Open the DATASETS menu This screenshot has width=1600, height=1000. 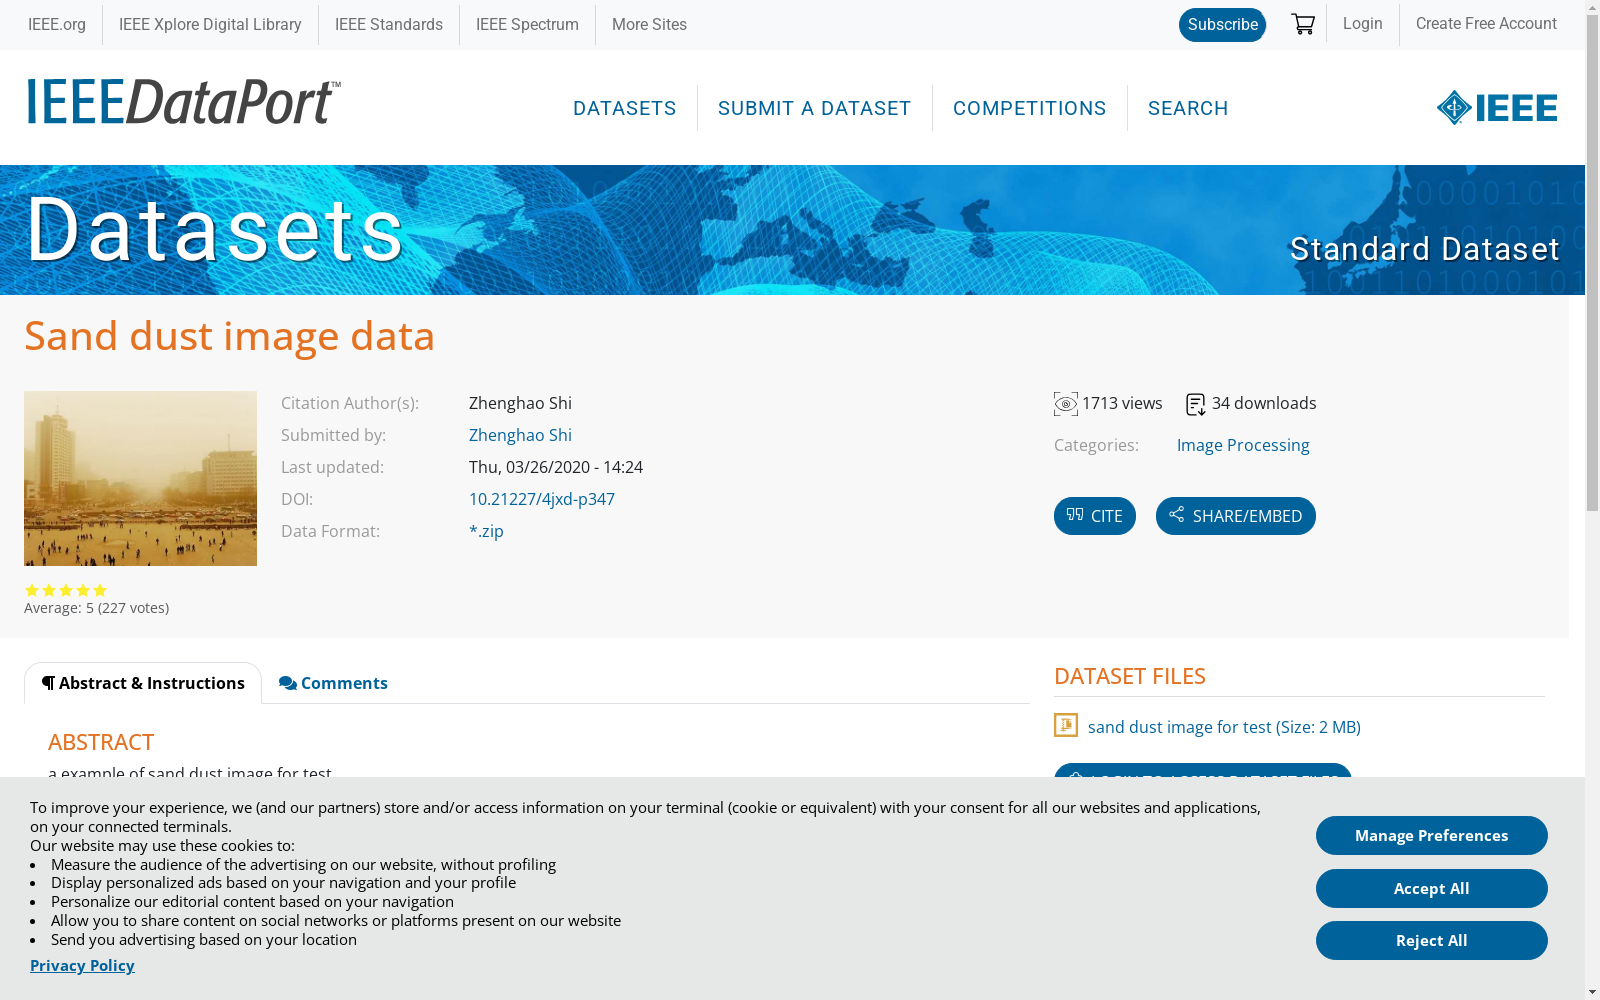[x=625, y=108]
